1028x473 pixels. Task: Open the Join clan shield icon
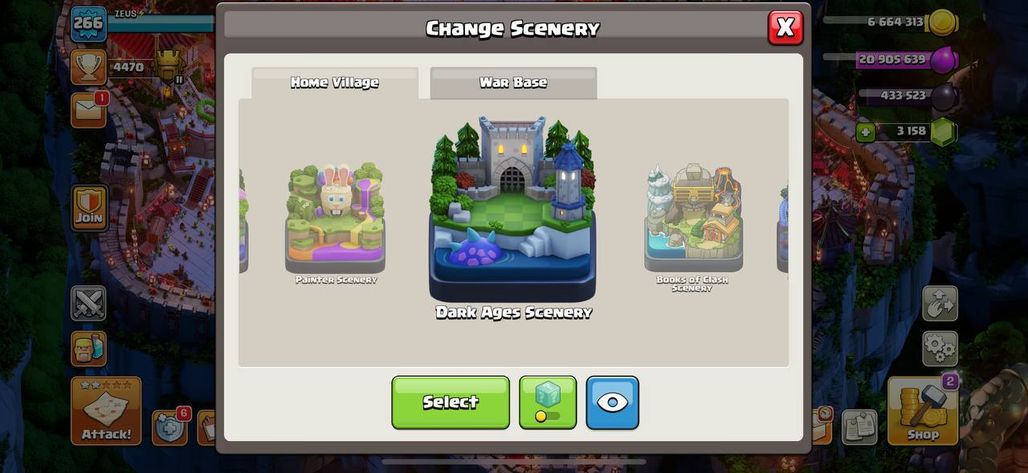[89, 208]
